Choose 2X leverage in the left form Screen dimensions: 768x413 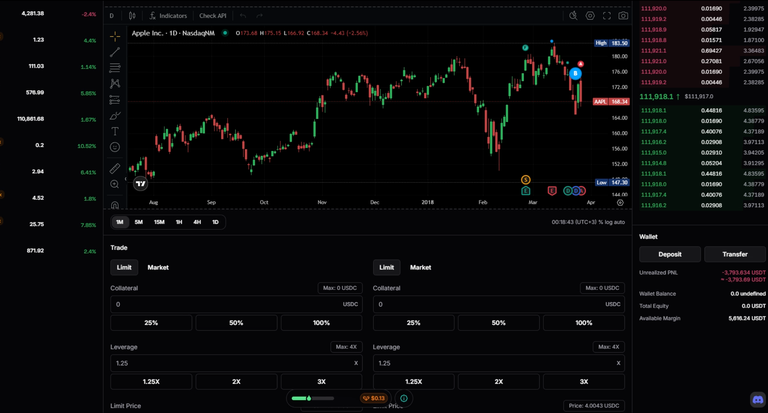[x=236, y=382]
